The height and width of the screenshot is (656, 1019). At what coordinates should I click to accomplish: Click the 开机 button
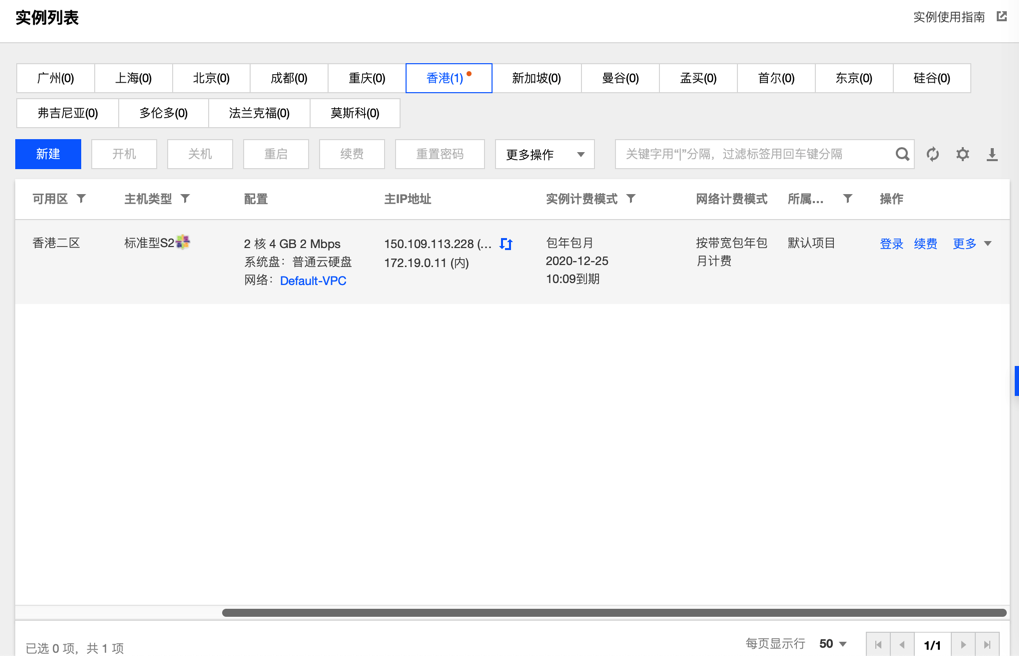(x=124, y=154)
